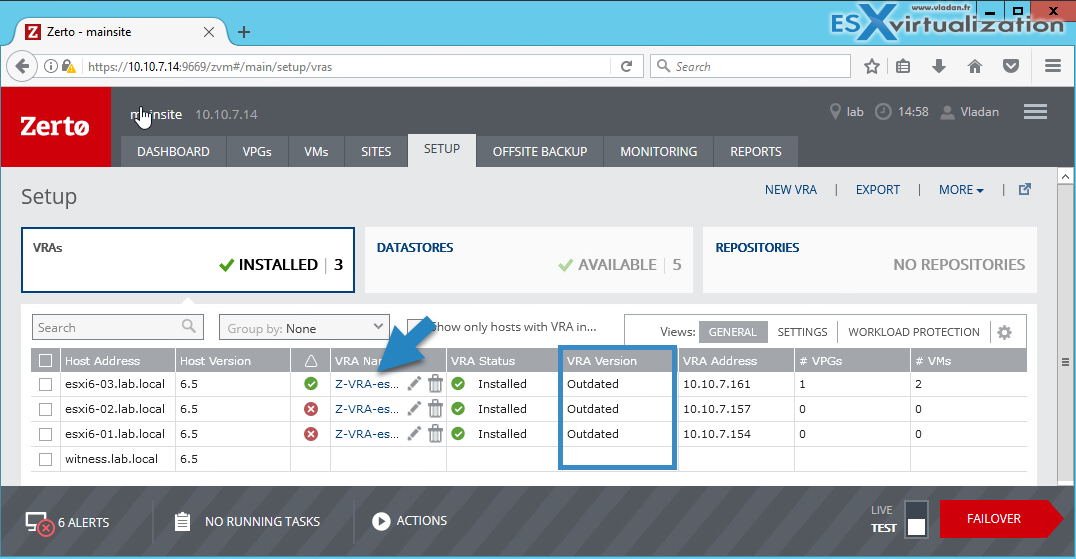Reload the page with the refresh icon
Image resolution: width=1076 pixels, height=559 pixels.
627,67
